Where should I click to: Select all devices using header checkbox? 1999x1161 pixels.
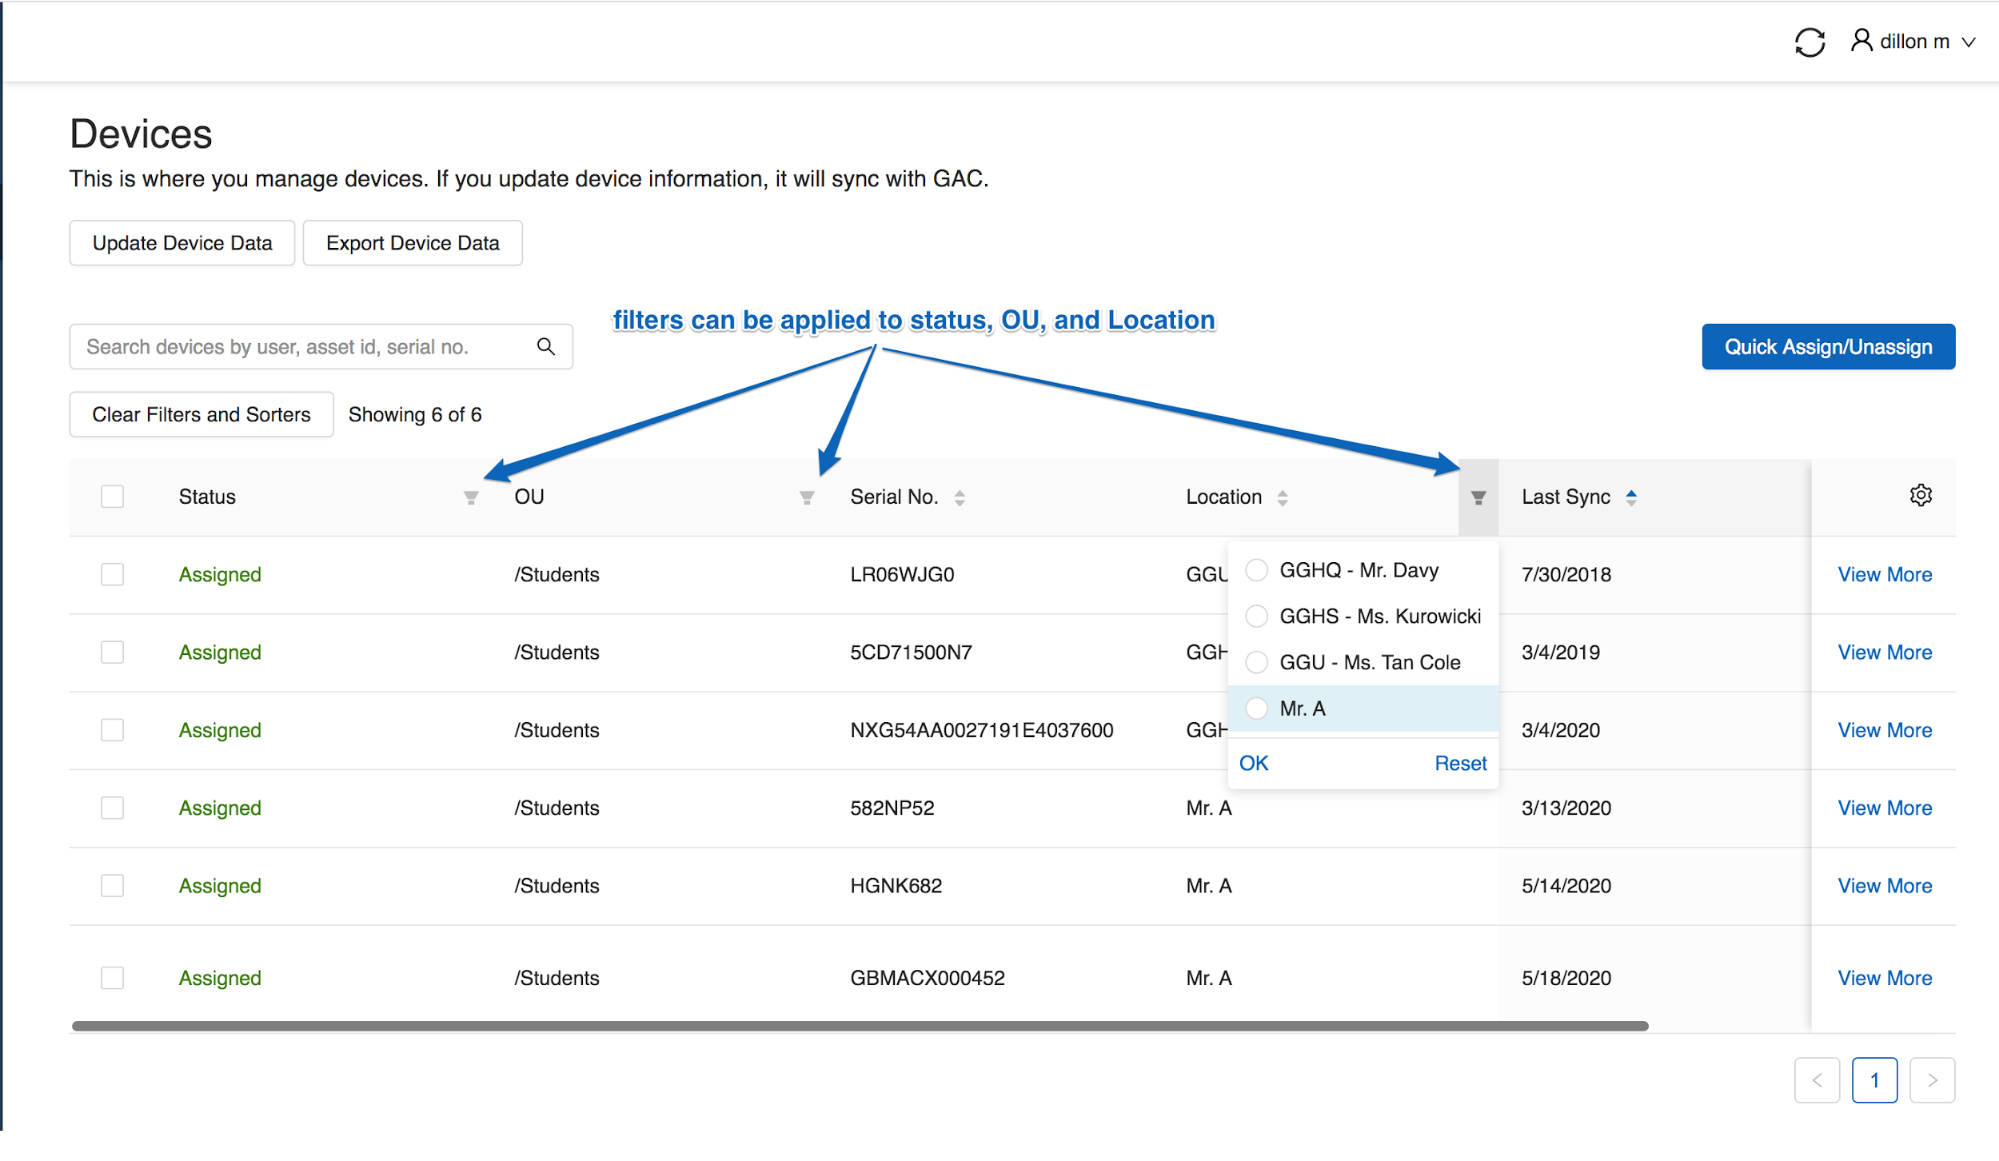point(112,496)
